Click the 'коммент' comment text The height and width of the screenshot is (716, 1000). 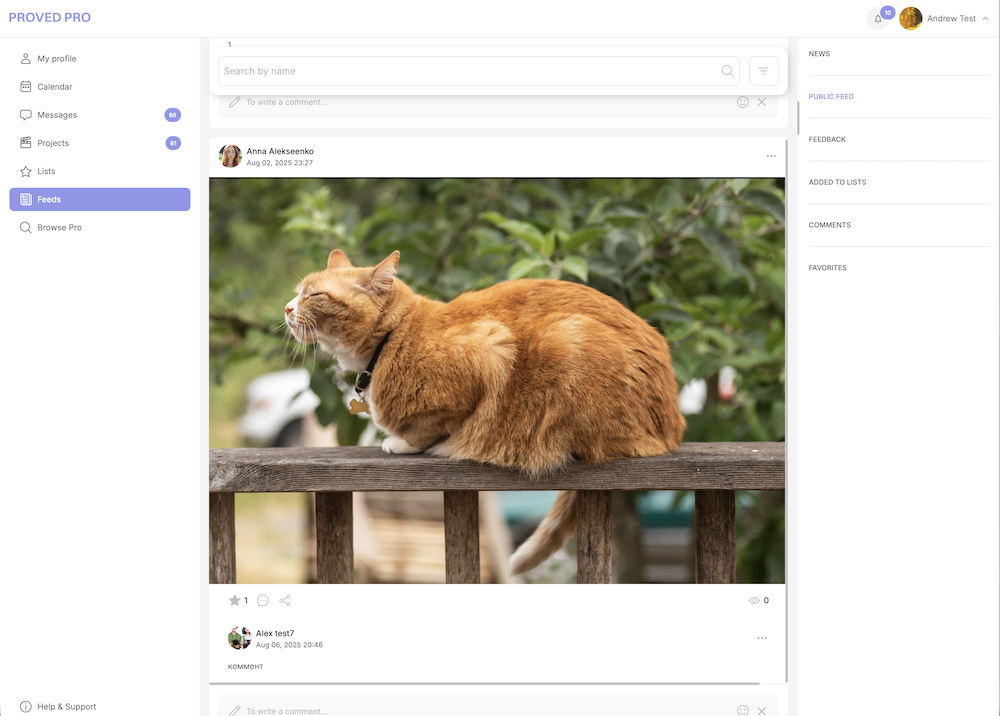tap(246, 667)
